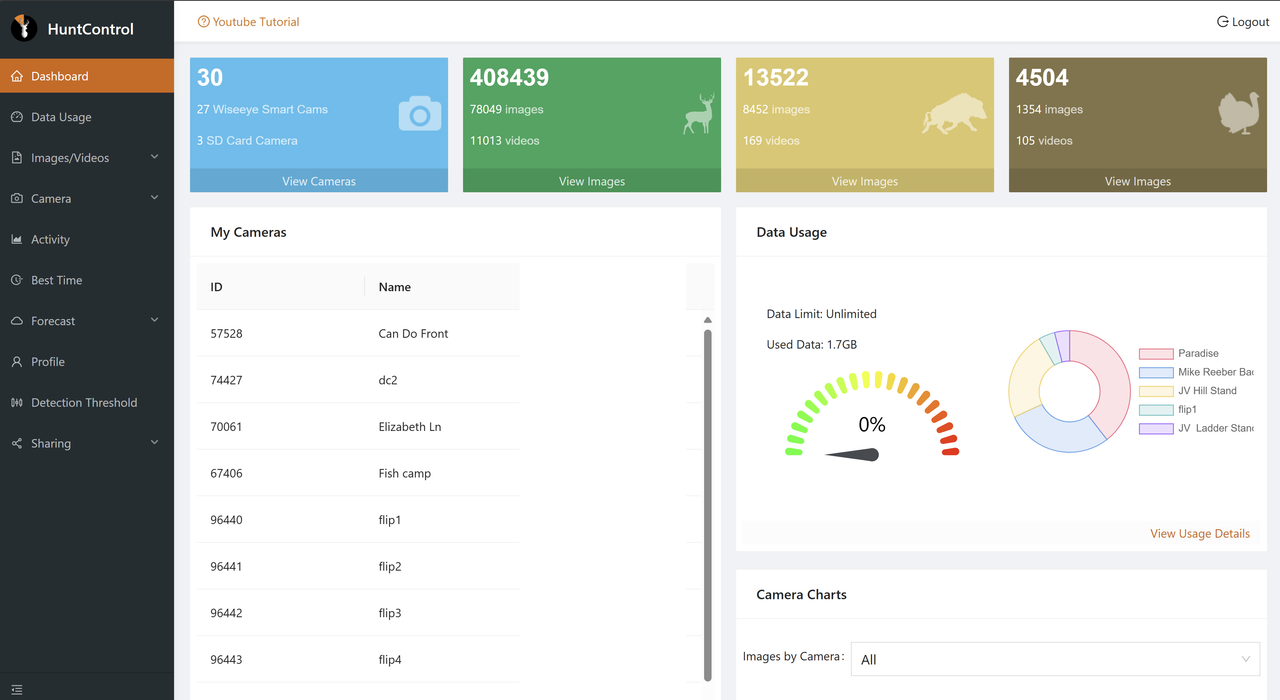The width and height of the screenshot is (1280, 700).
Task: Click the Images/Videos file icon
Action: (x=17, y=158)
